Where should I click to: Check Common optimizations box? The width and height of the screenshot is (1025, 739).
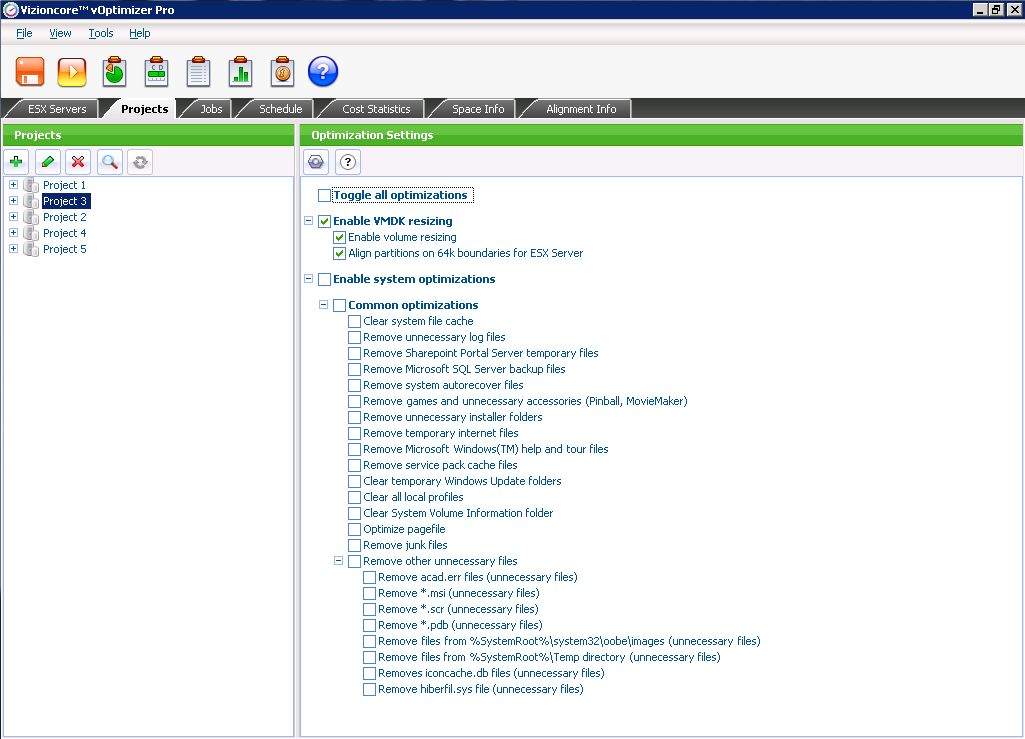click(x=339, y=305)
